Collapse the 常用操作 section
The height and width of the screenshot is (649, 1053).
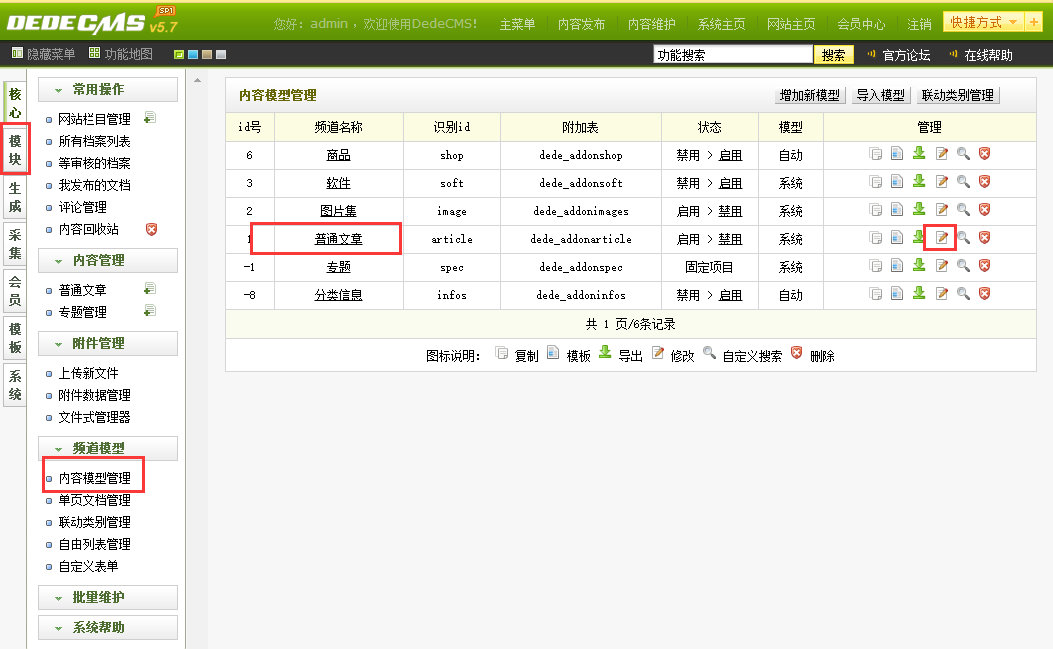108,89
